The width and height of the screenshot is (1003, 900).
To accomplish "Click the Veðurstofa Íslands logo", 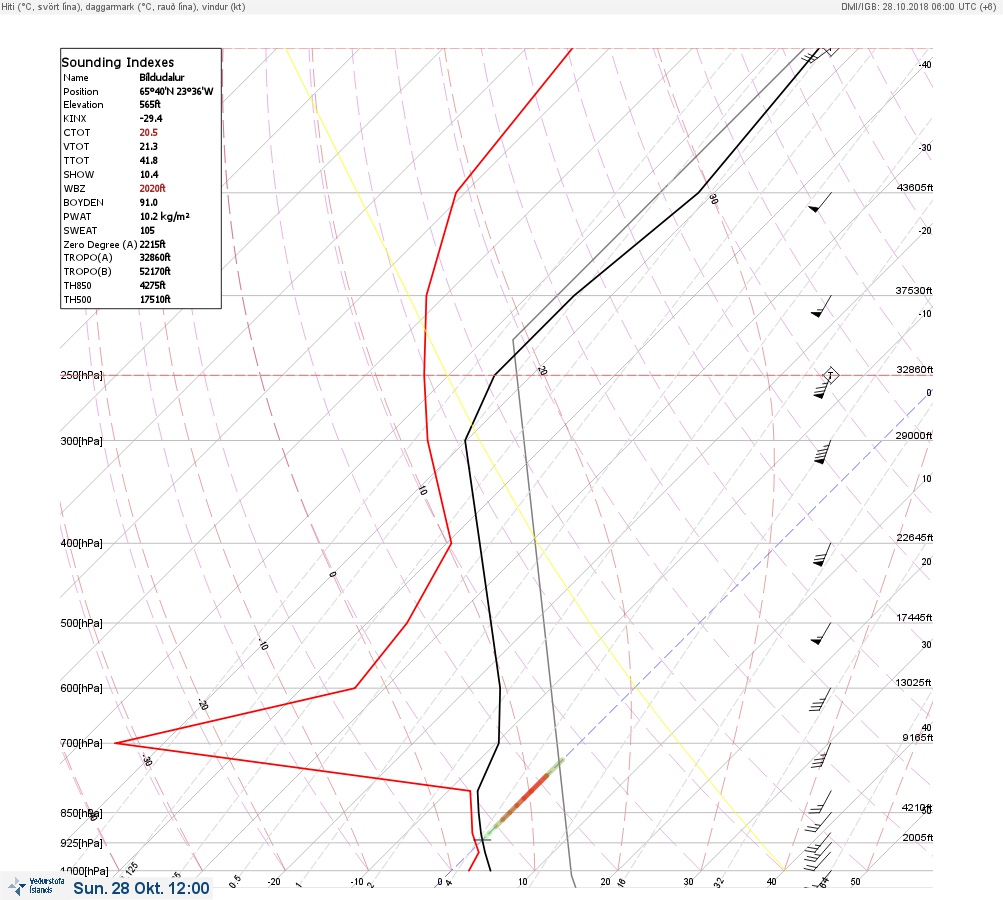I will (36, 886).
